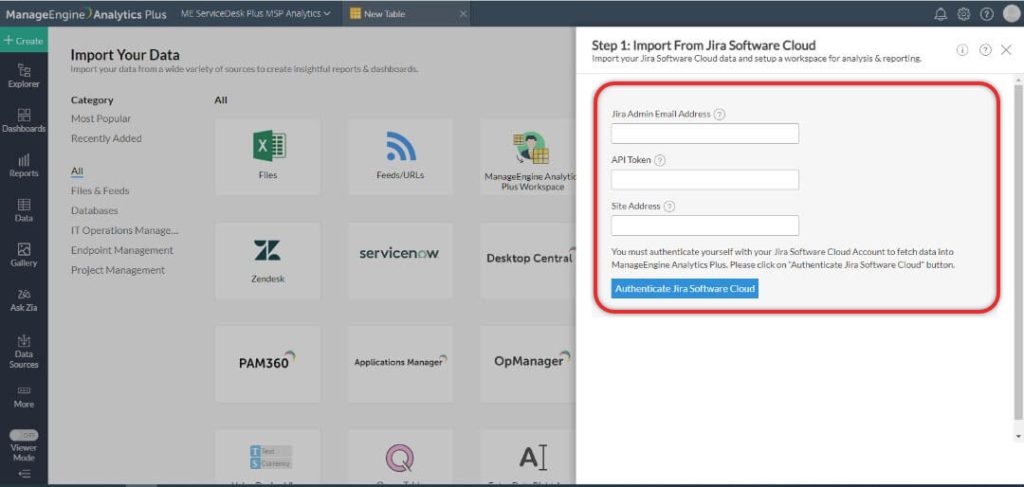Click the import panel vertical scrollbar
Image resolution: width=1024 pixels, height=487 pixels.
click(1018, 251)
